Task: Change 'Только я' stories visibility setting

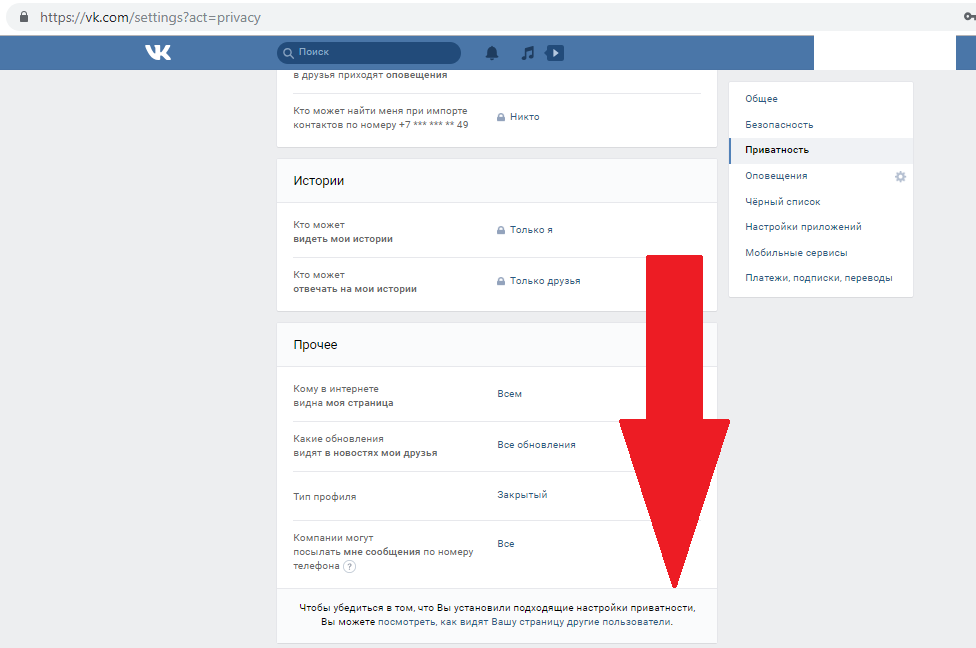Action: coord(530,230)
